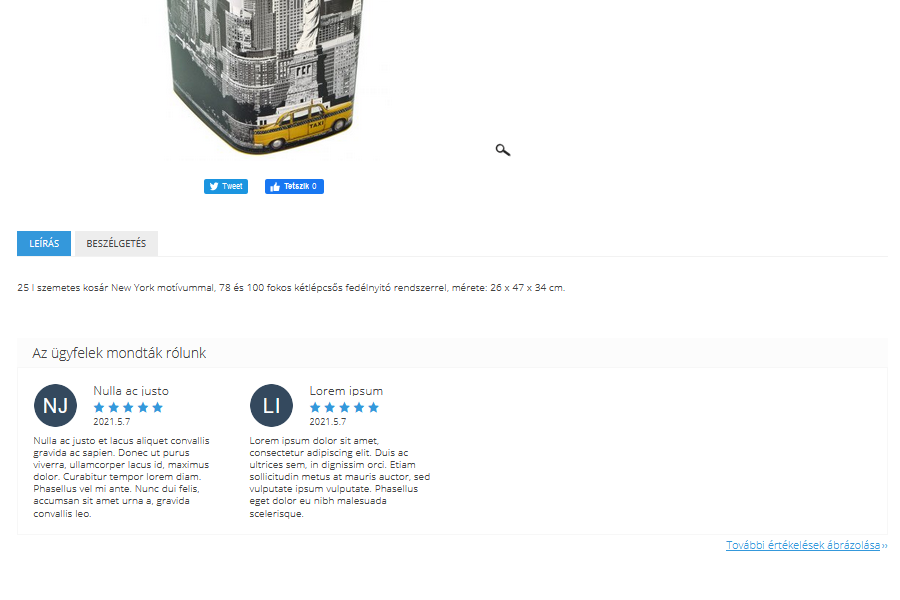The width and height of the screenshot is (900, 600).
Task: Click the product description text paragraph
Action: click(x=291, y=288)
